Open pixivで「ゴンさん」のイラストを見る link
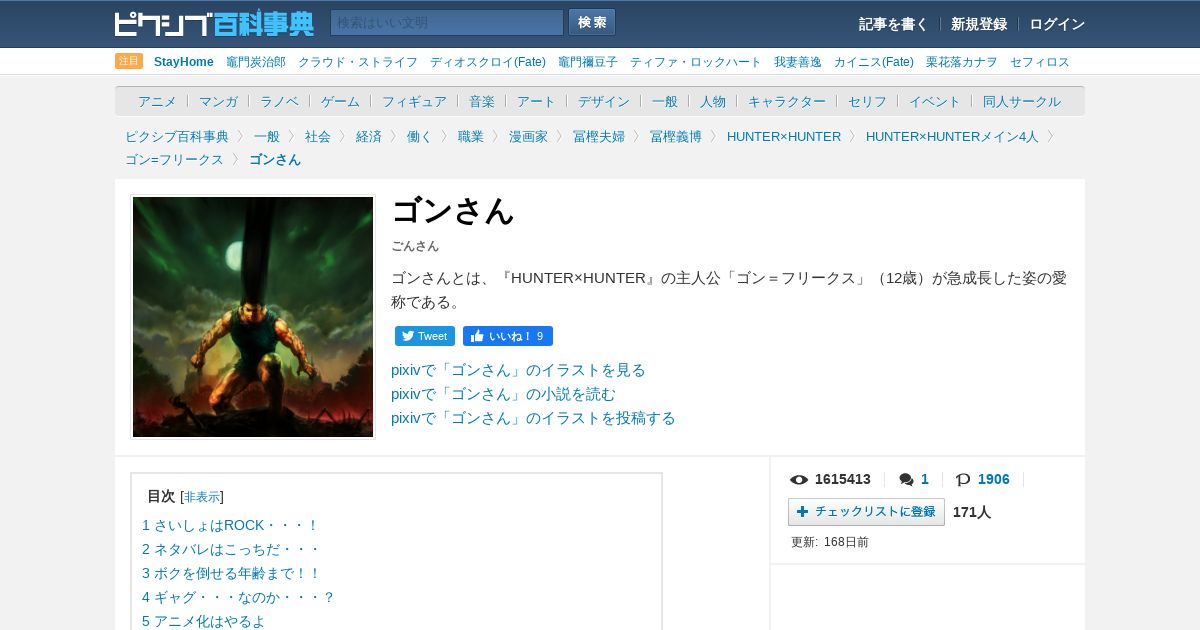The image size is (1200, 630). click(518, 370)
